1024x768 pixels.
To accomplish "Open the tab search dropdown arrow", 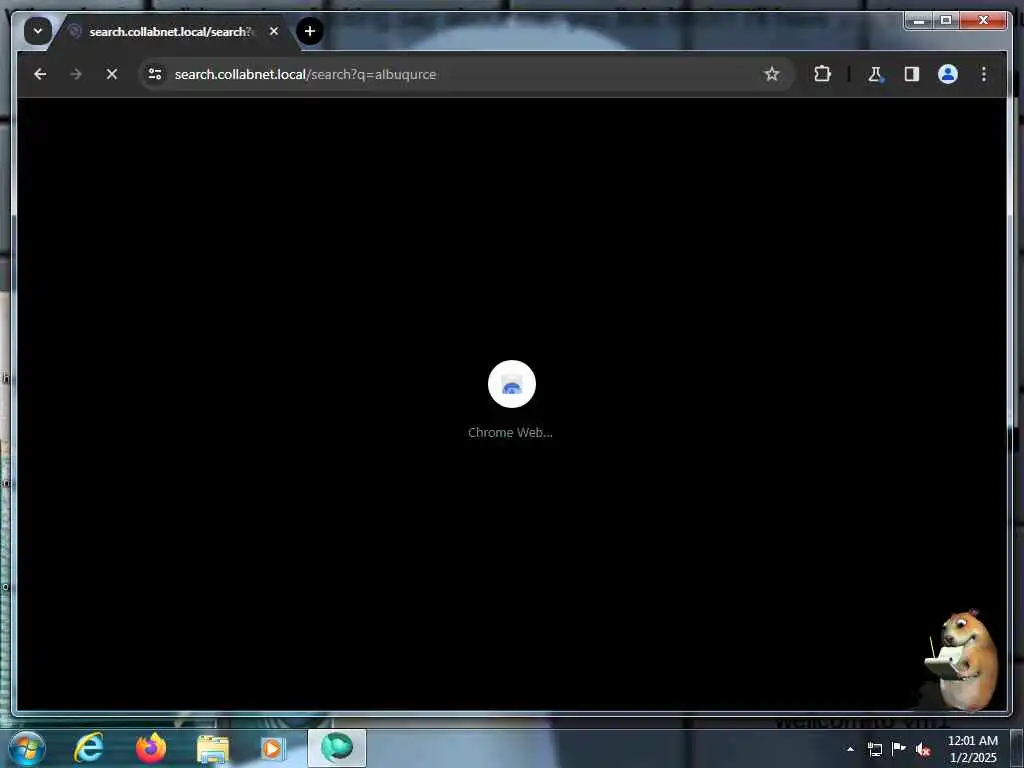I will [38, 31].
